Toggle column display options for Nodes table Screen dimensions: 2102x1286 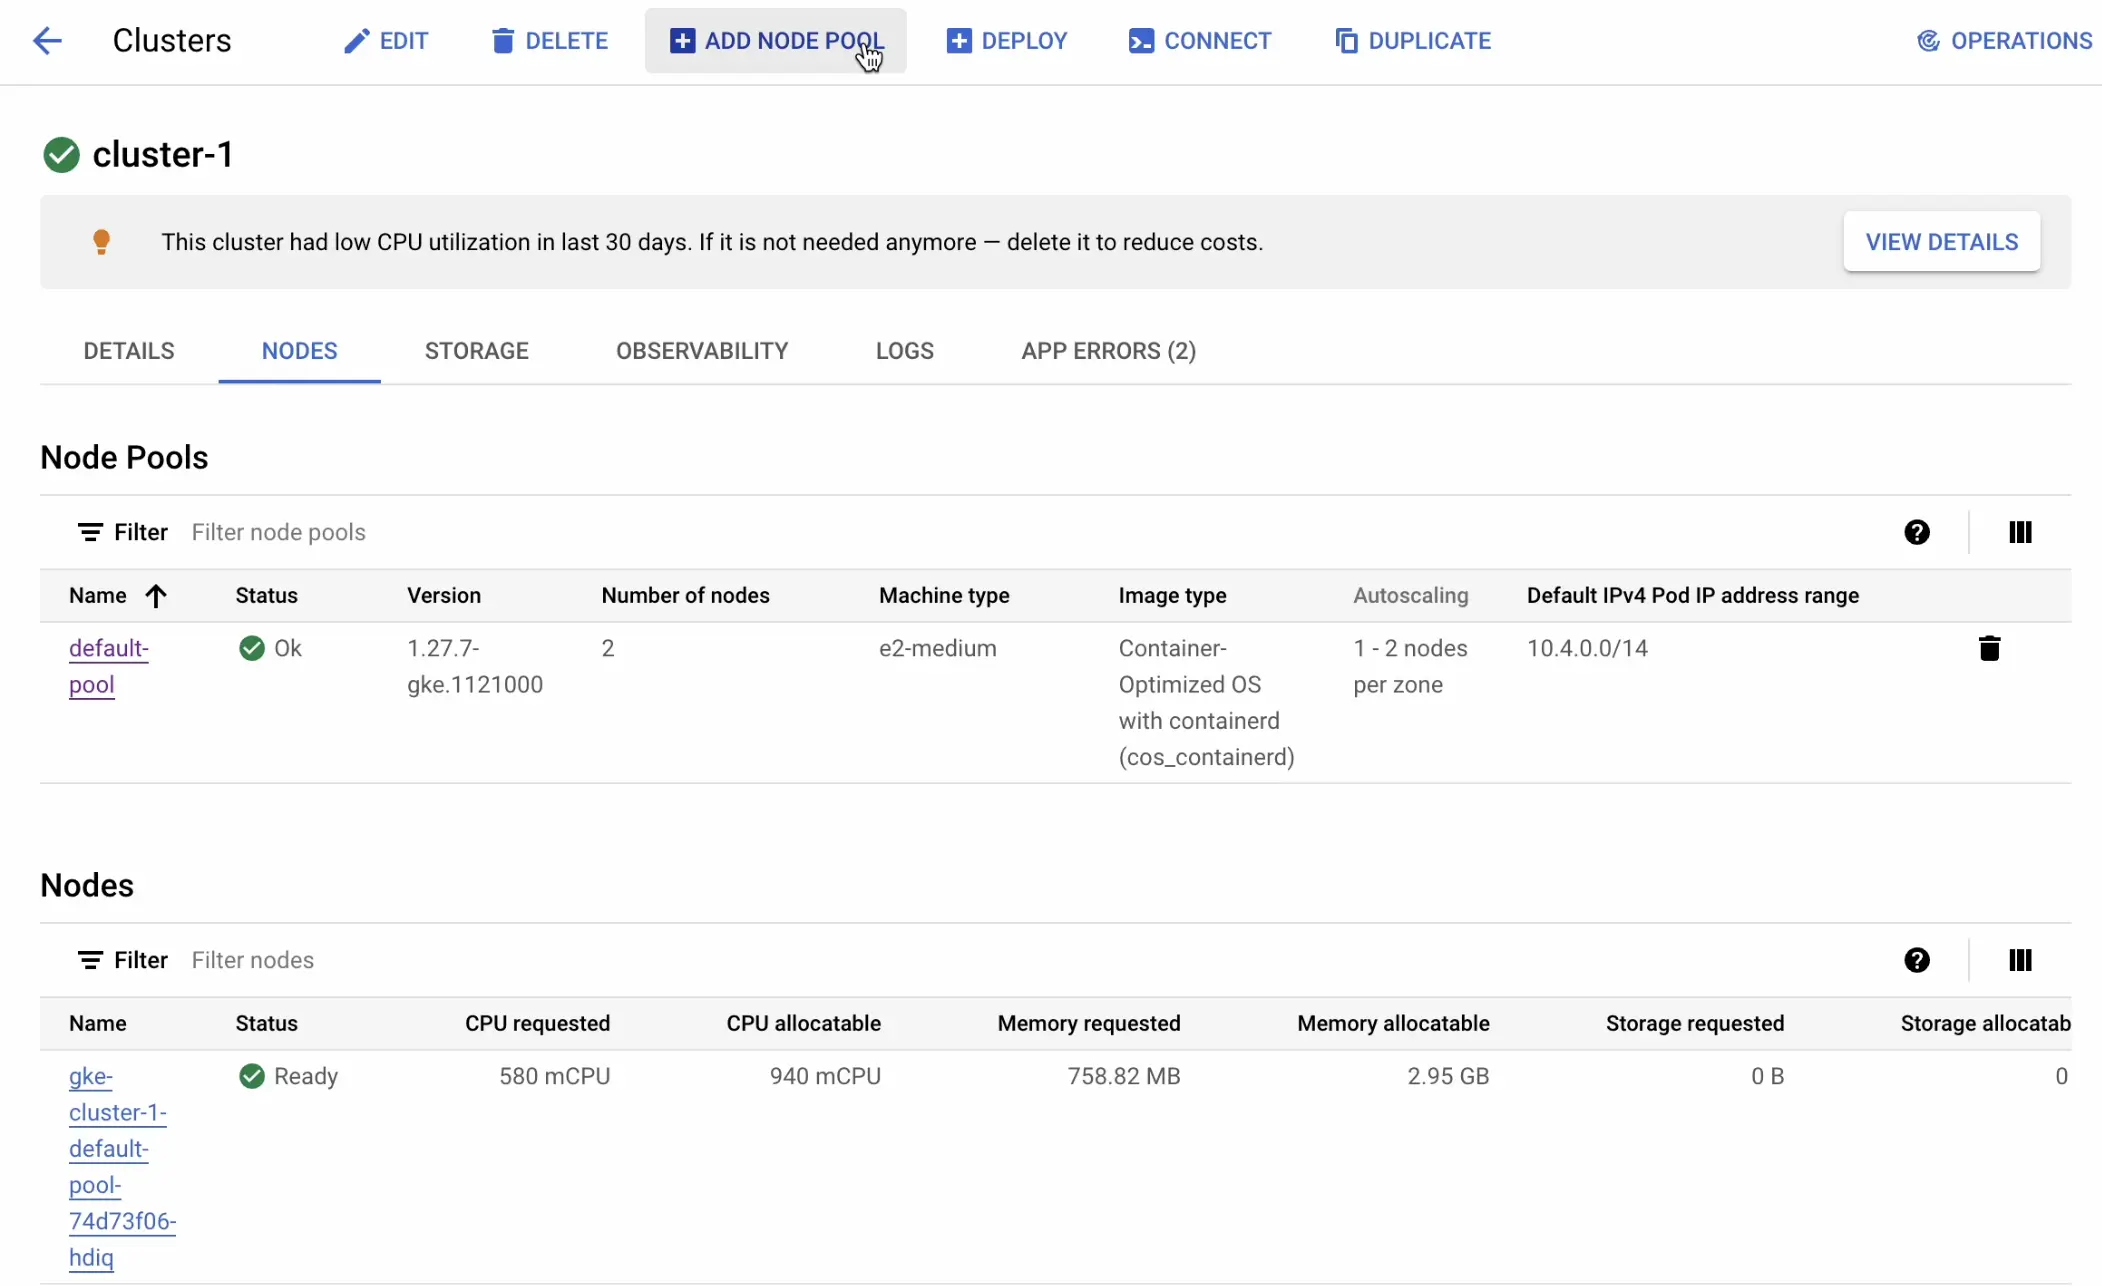2019,959
